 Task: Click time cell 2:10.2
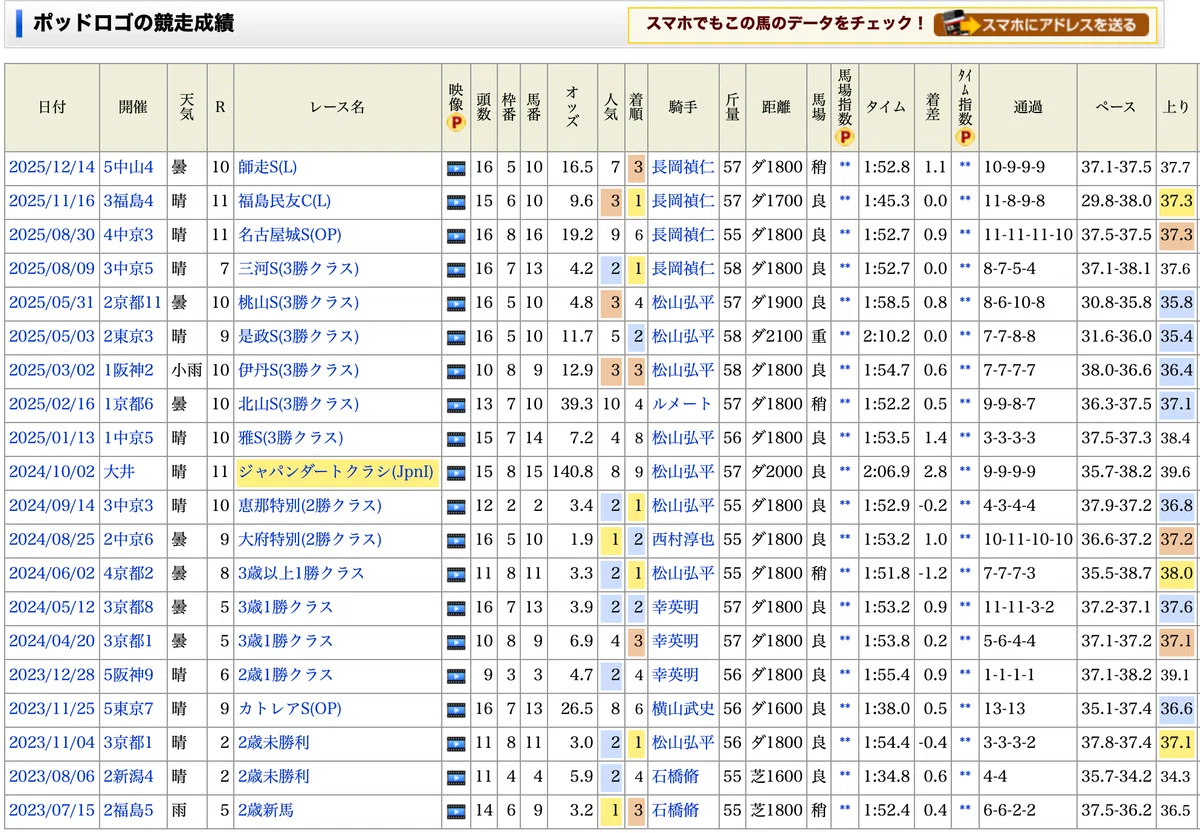tap(887, 337)
